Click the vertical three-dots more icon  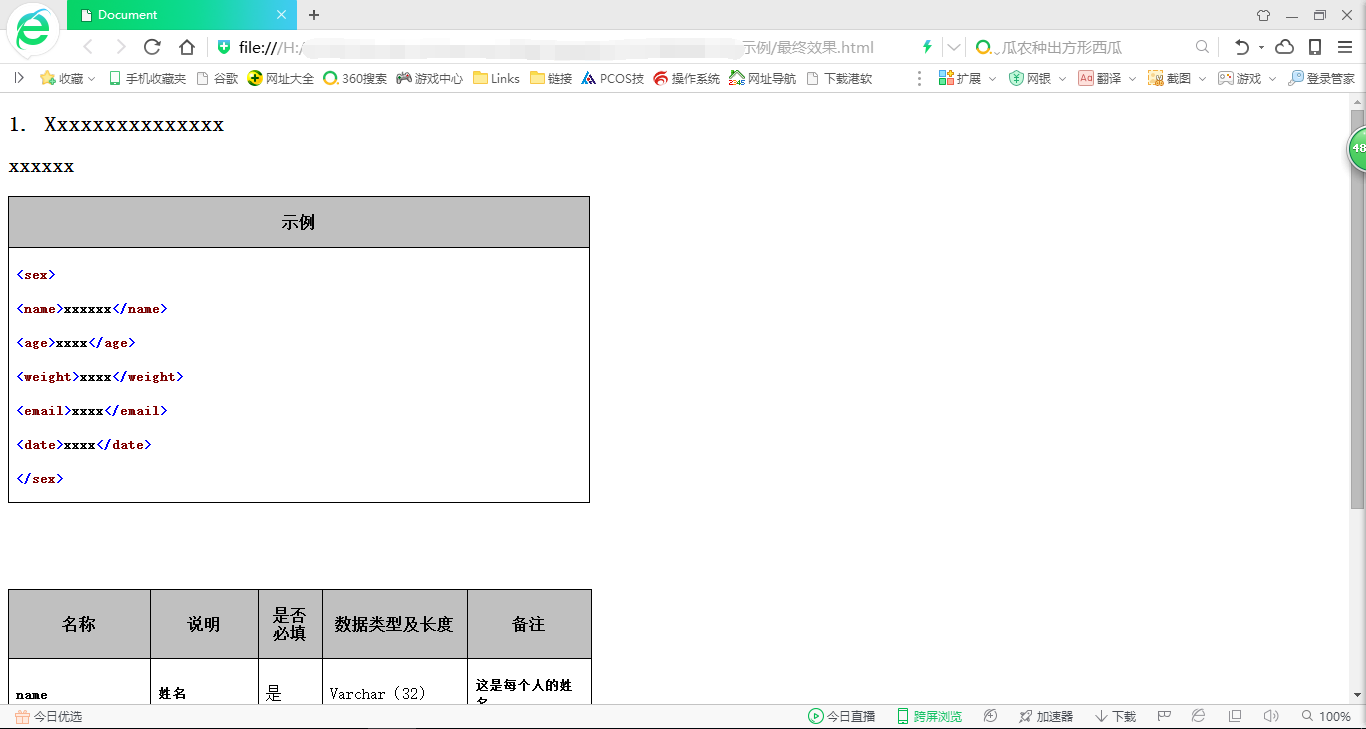click(919, 78)
